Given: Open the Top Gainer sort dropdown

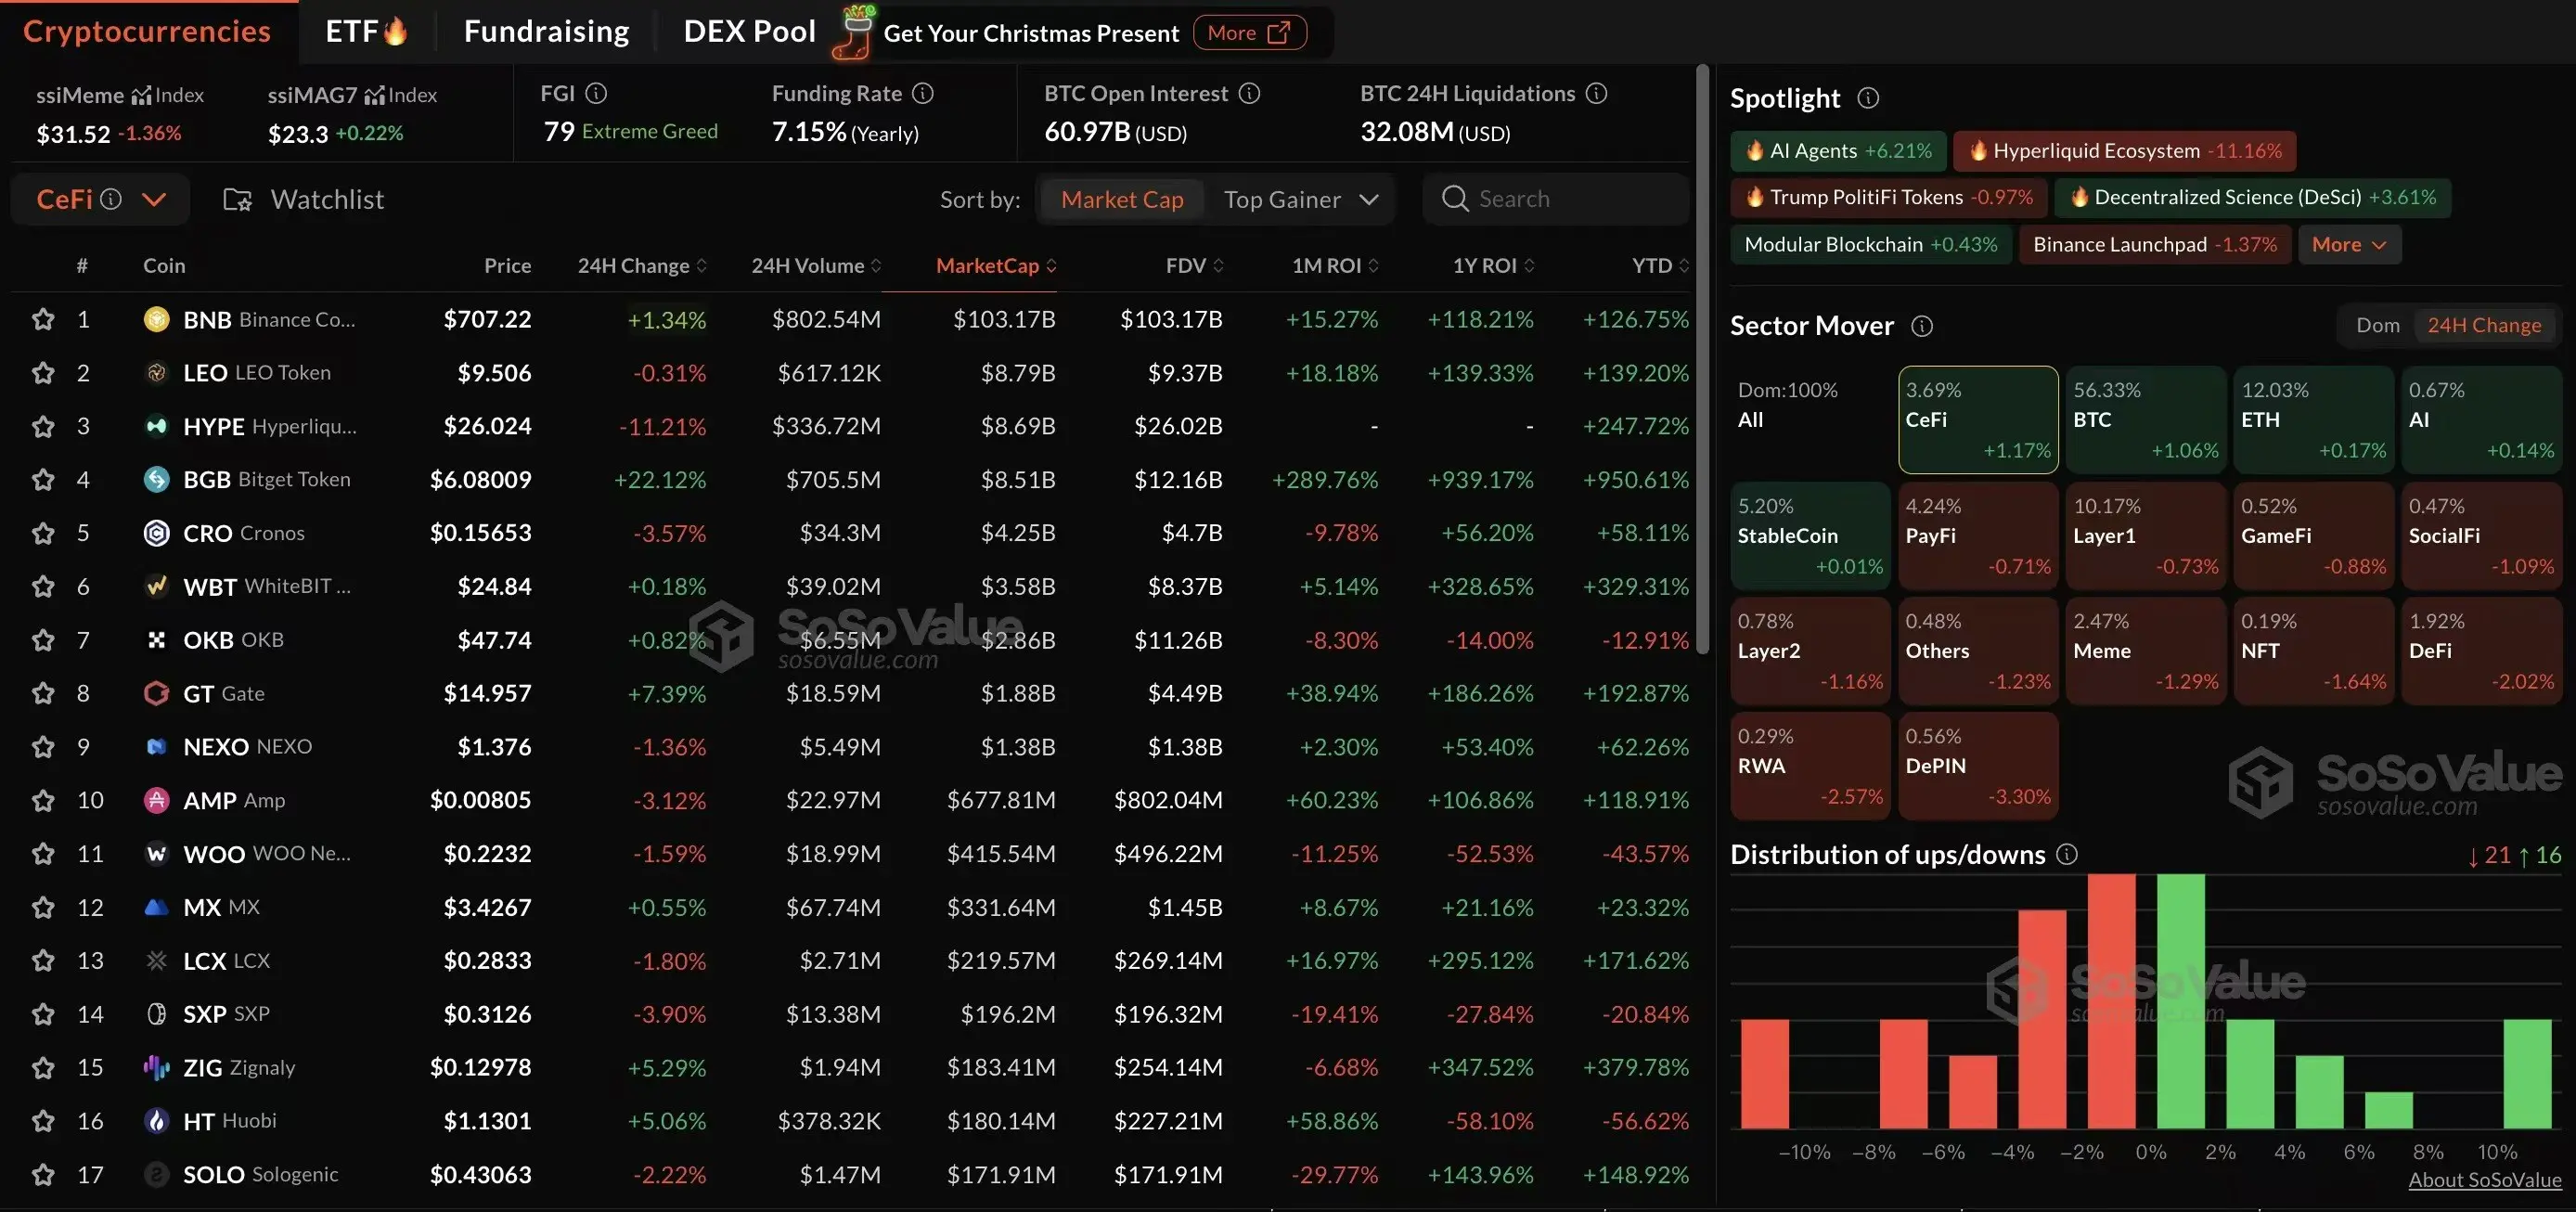Looking at the screenshot, I should (1302, 199).
